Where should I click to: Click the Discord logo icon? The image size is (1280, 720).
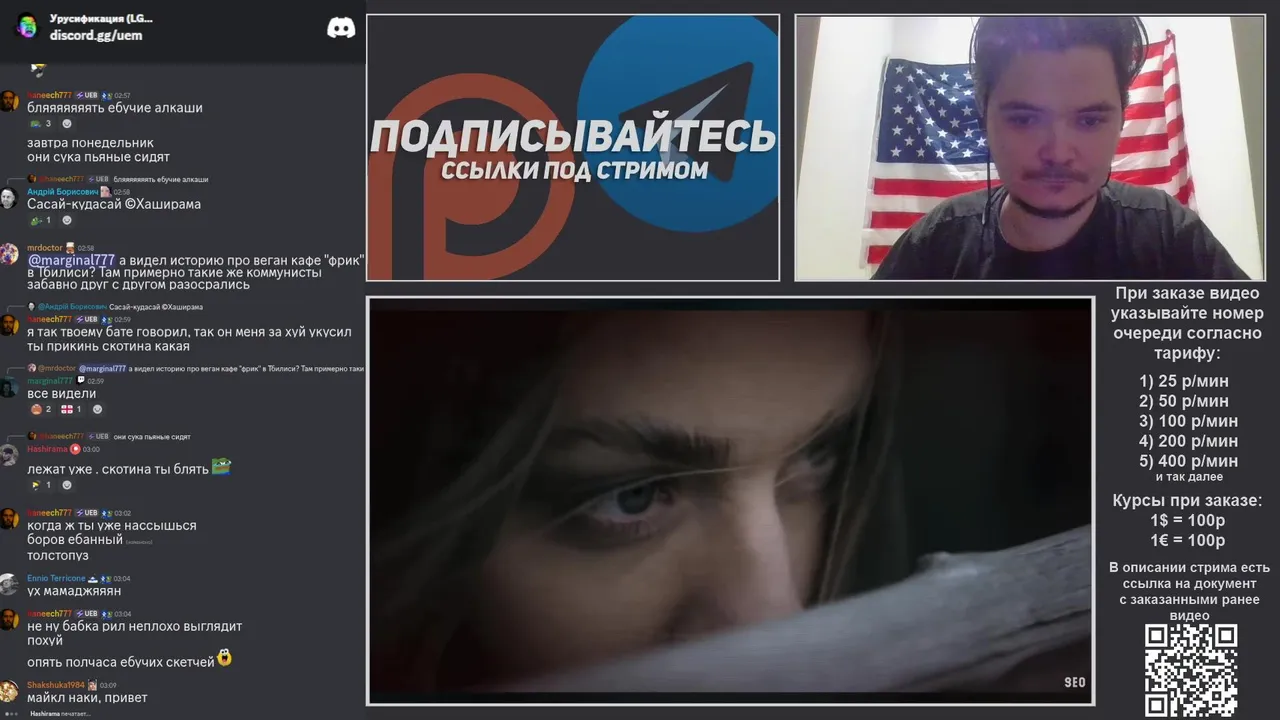pyautogui.click(x=341, y=28)
